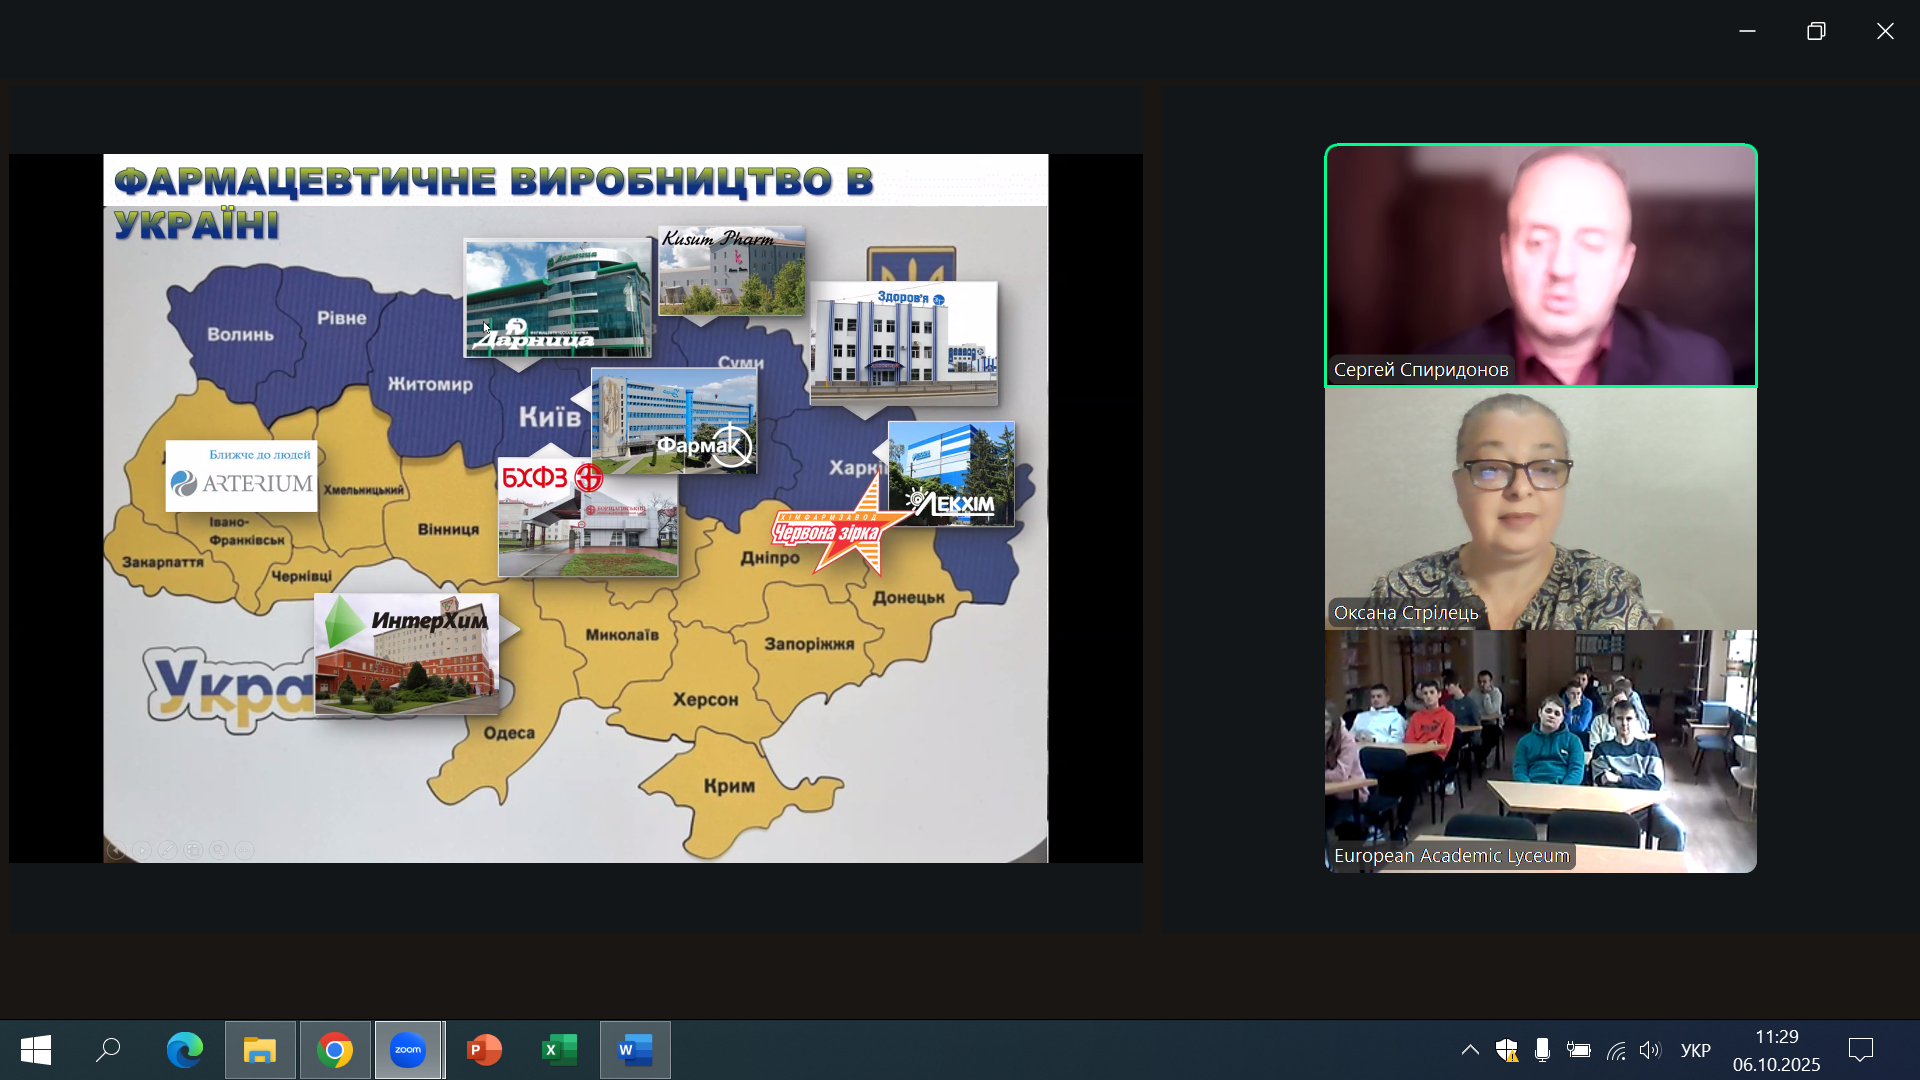Open the see all slides icon
This screenshot has width=1920, height=1080.
click(x=193, y=850)
